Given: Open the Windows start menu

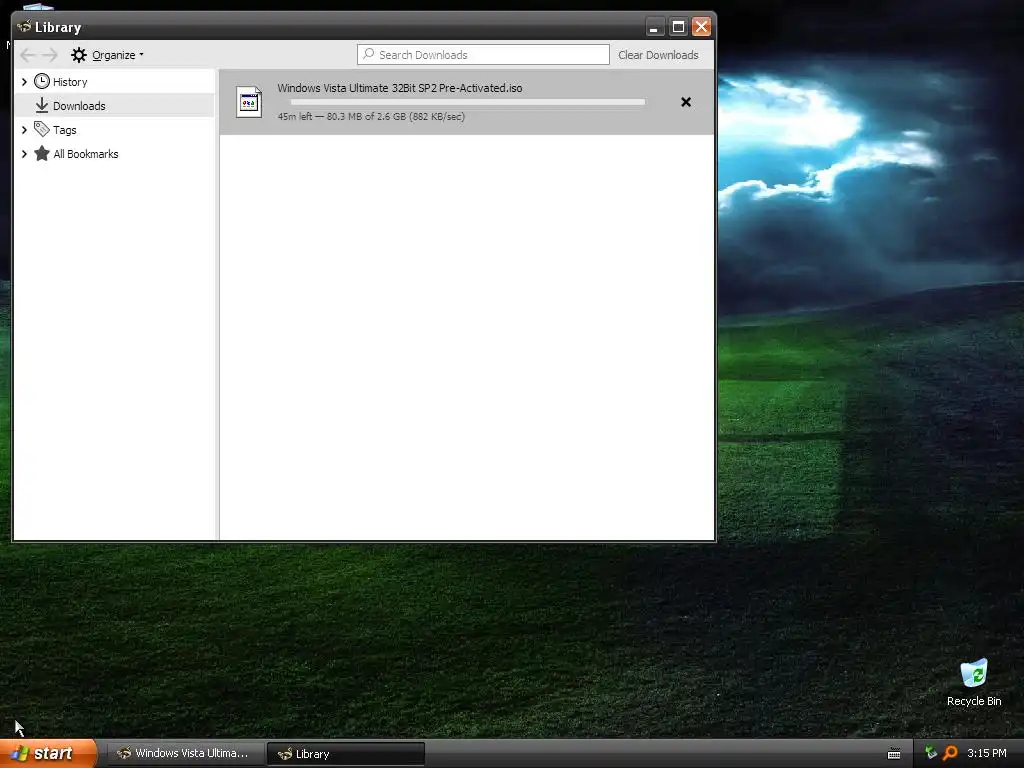Looking at the screenshot, I should [x=48, y=754].
